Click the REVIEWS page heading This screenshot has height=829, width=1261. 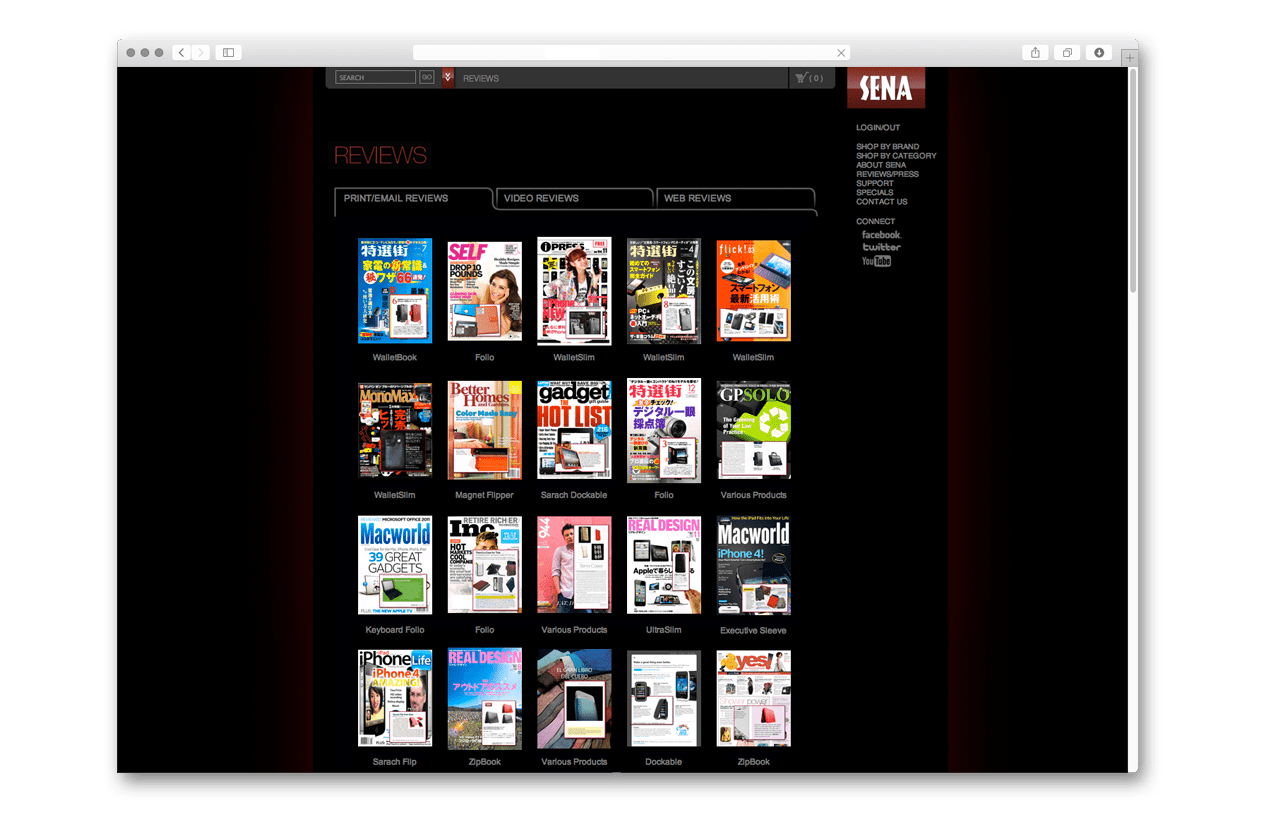(380, 156)
